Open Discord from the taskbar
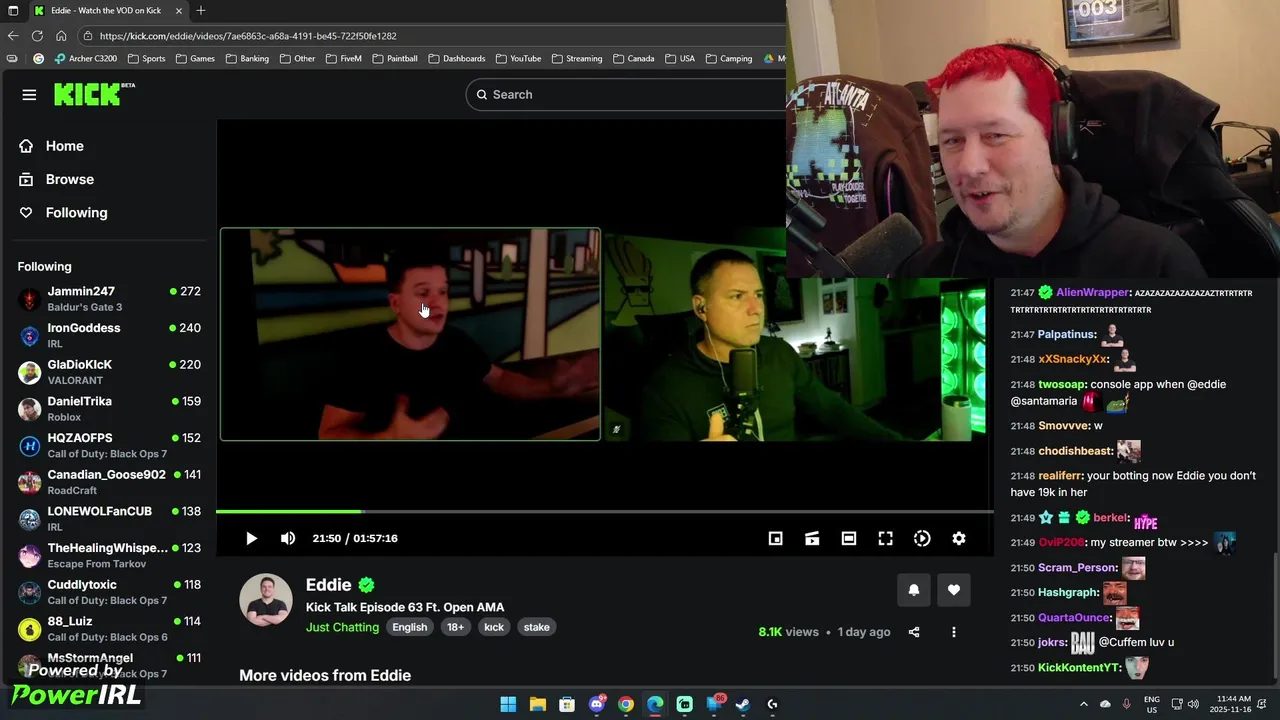 597,704
